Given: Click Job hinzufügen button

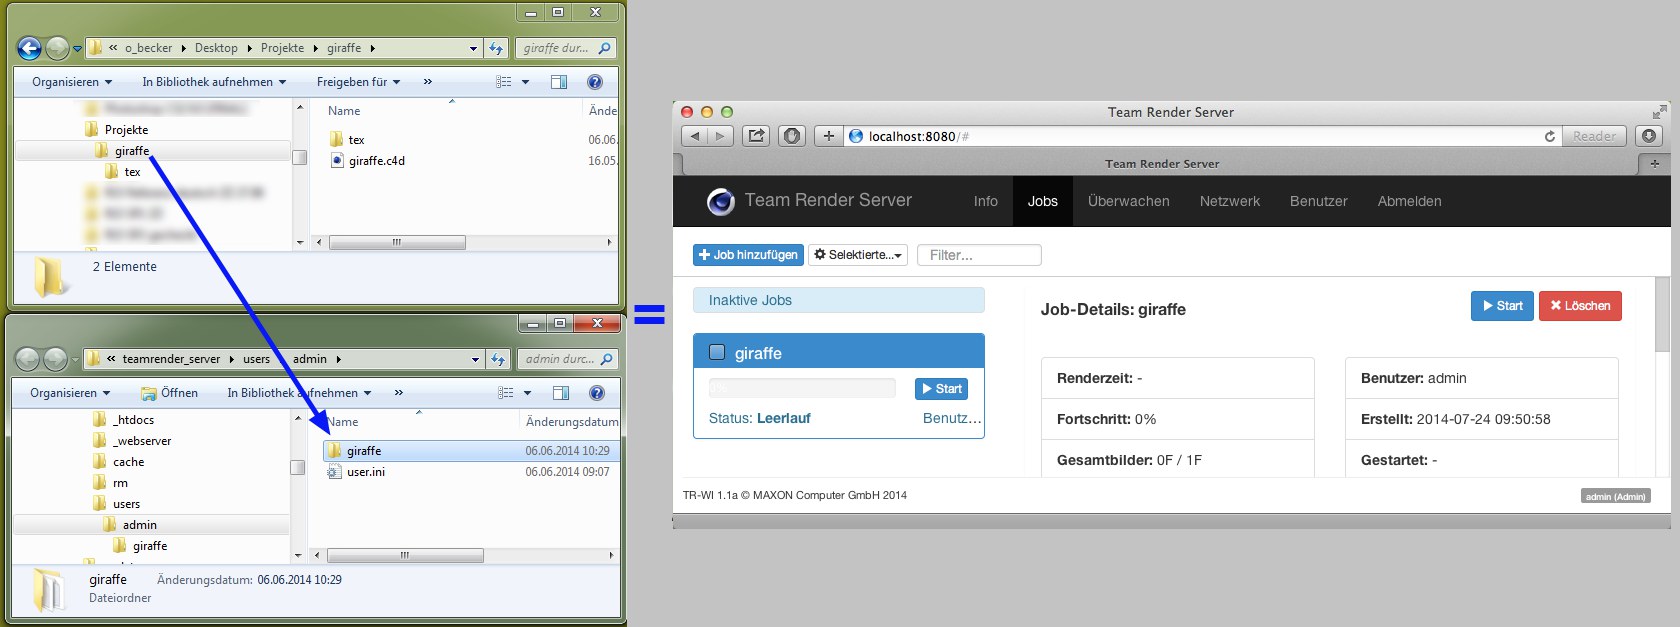Looking at the screenshot, I should coord(748,255).
